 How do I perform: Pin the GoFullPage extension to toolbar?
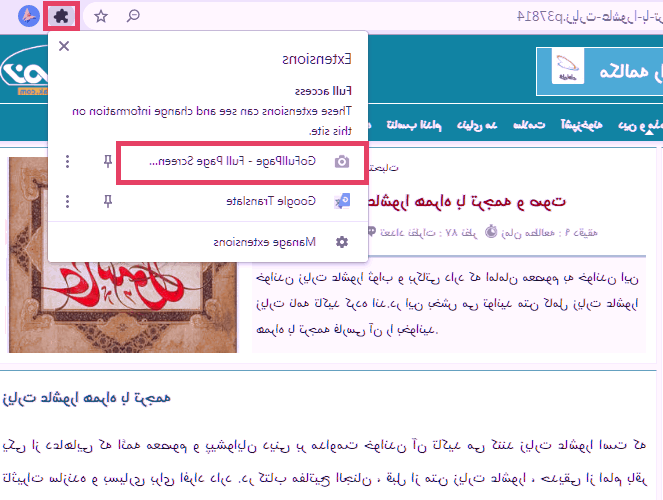pyautogui.click(x=108, y=162)
